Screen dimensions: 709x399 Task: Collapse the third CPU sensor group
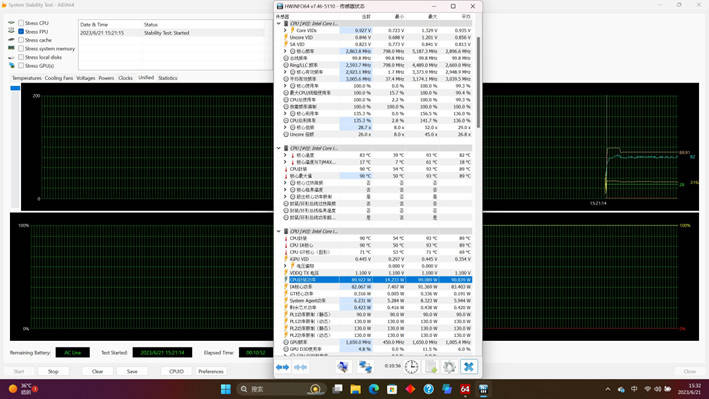279,231
